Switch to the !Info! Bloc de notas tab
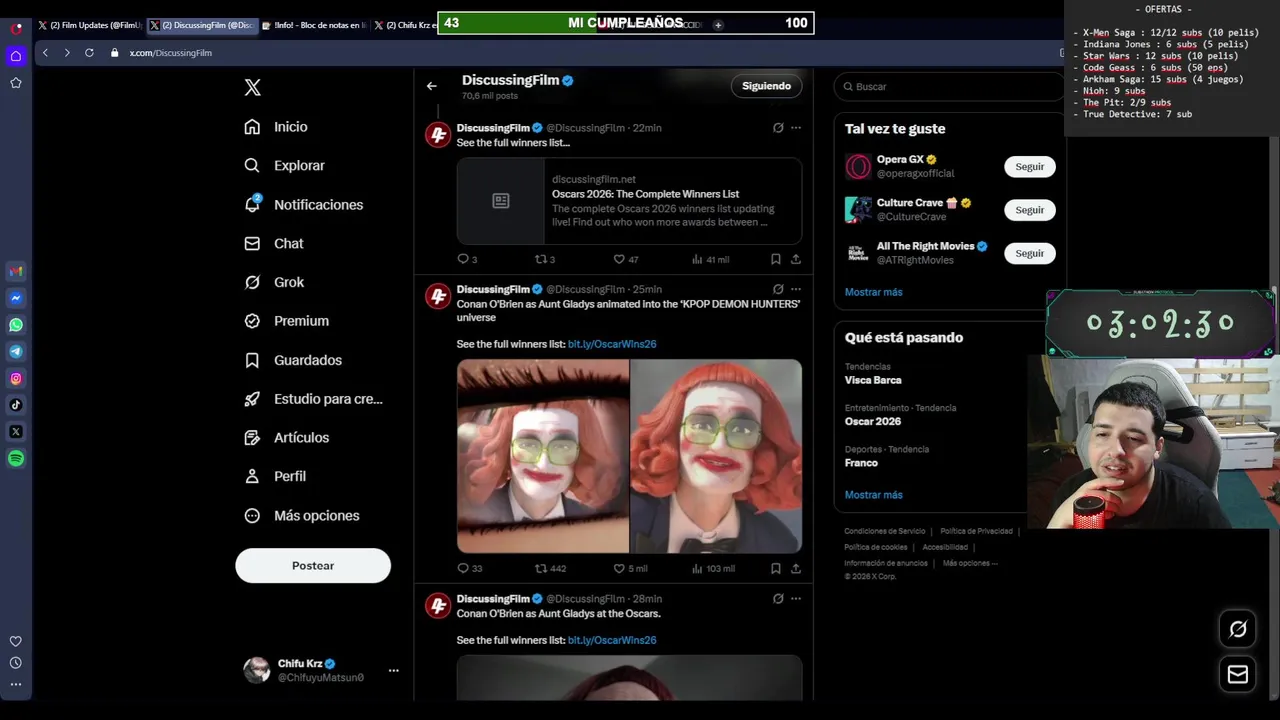The width and height of the screenshot is (1280, 720). pos(314,25)
